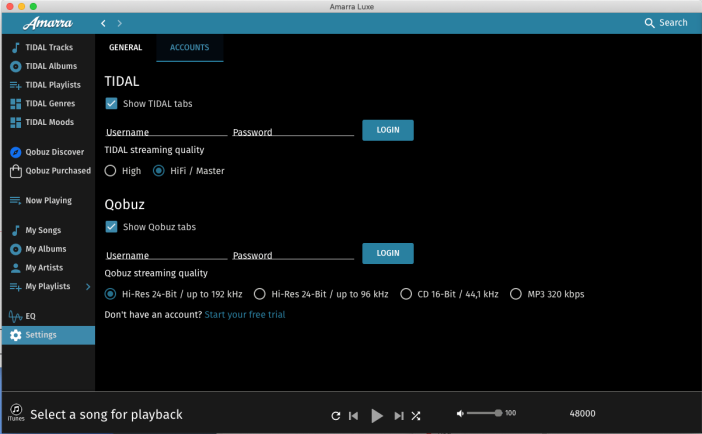This screenshot has width=702, height=434.
Task: Open the Start your free trial link
Action: (244, 315)
